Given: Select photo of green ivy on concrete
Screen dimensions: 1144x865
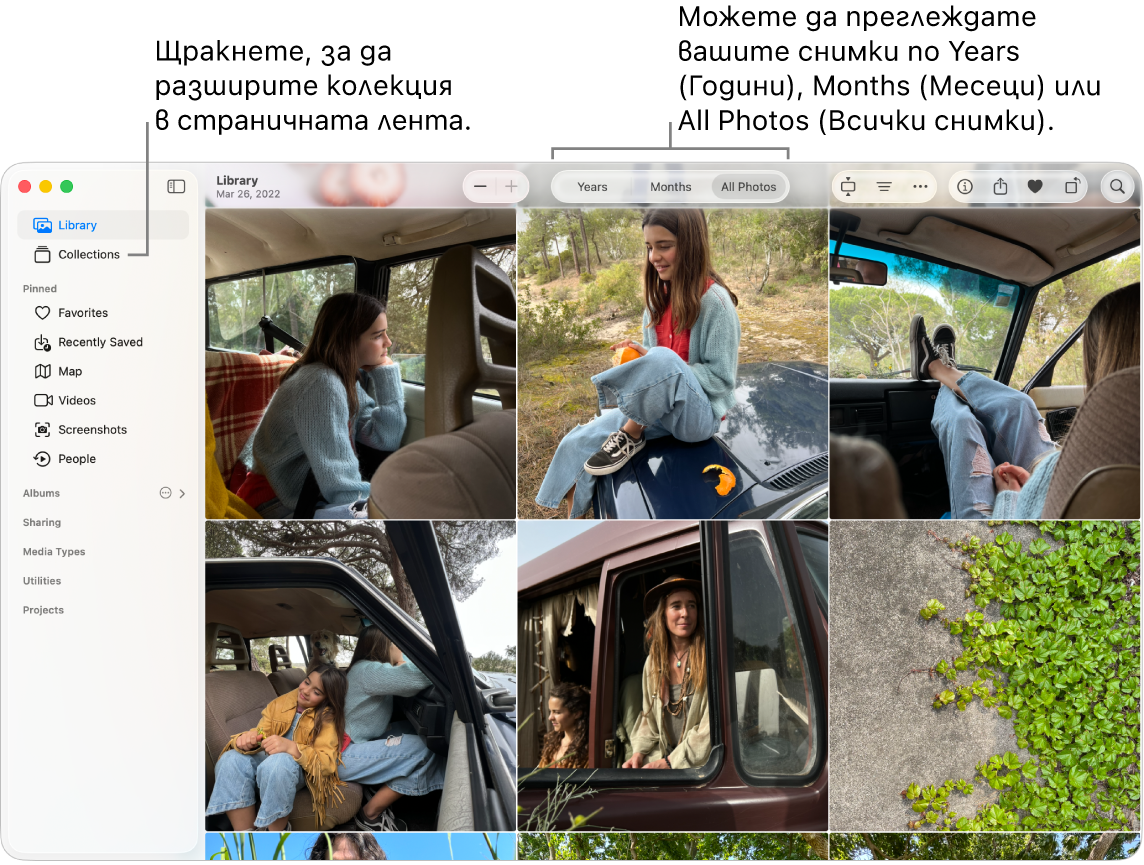Looking at the screenshot, I should coord(985,676).
